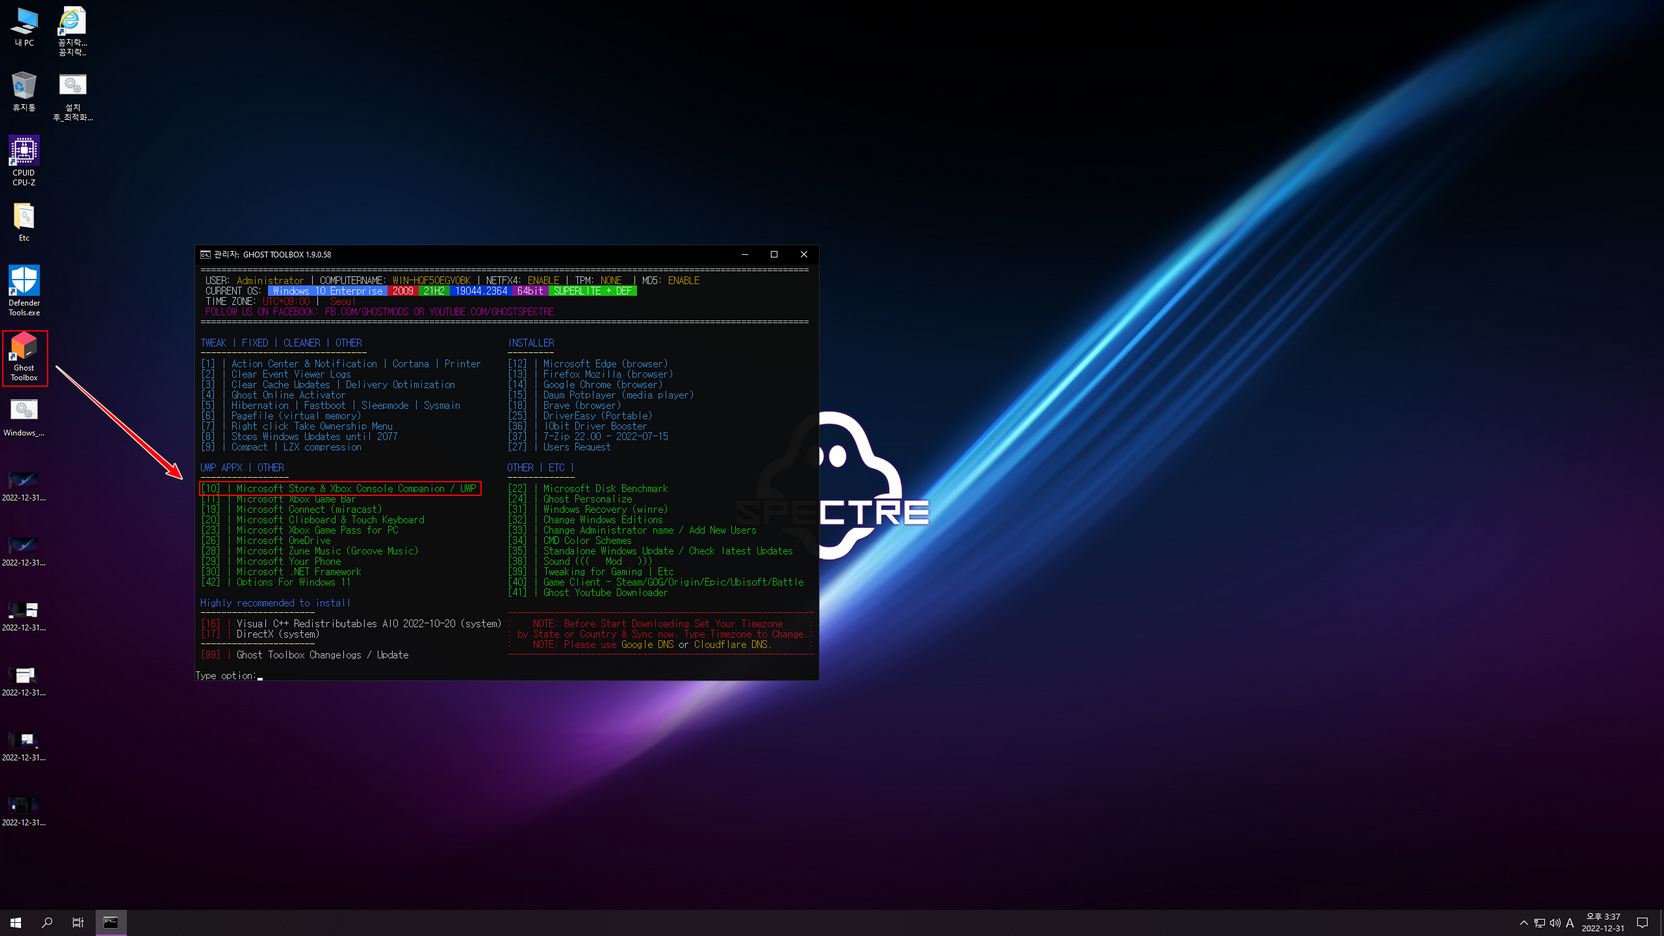
Task: Click option [9] Compact LZX compression
Action: (281, 447)
